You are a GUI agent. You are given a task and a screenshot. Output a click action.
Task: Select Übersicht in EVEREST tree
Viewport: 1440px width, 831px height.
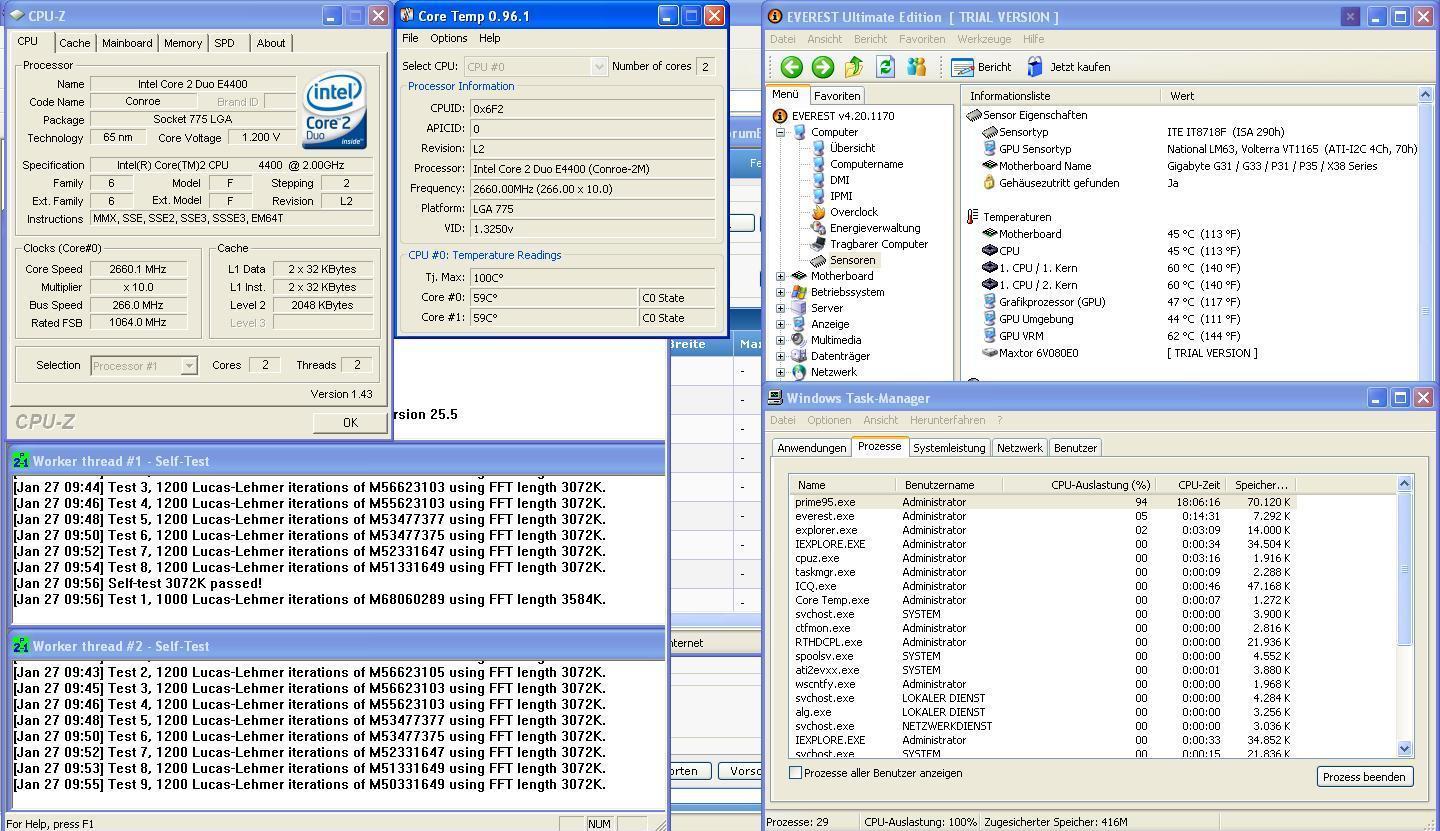[852, 148]
